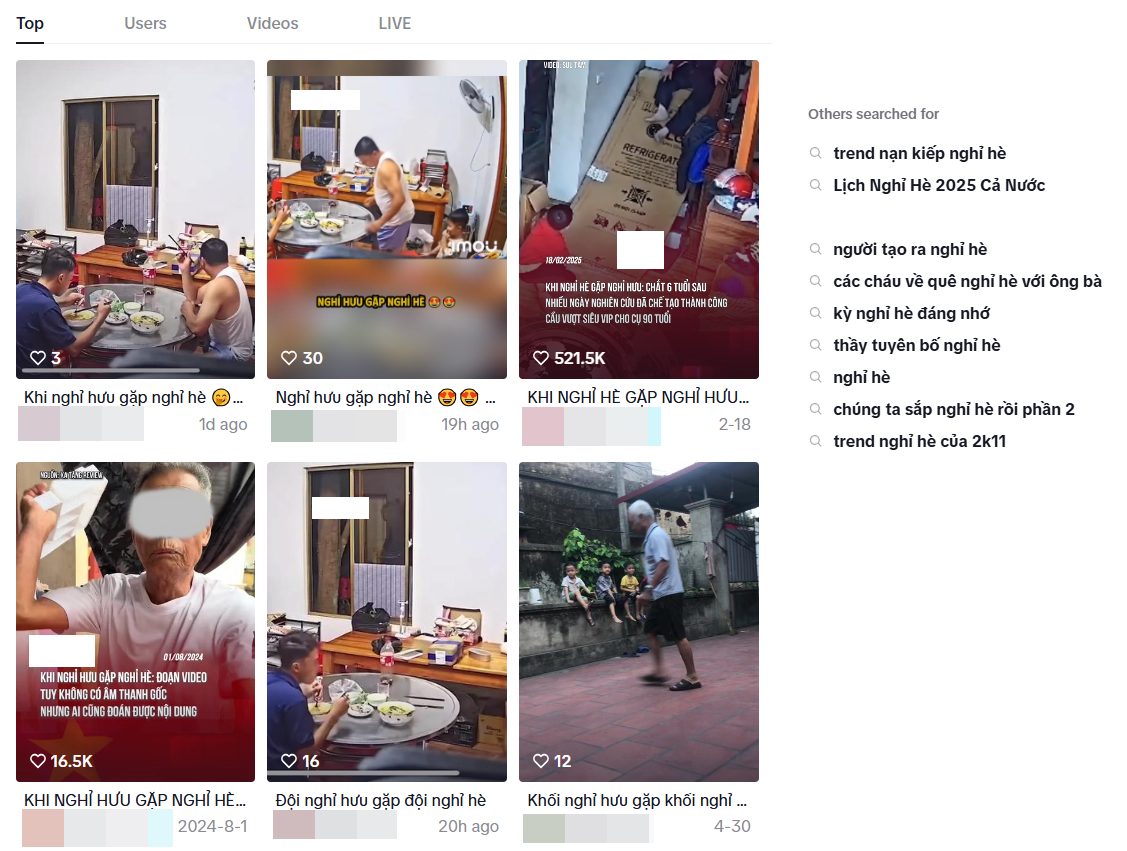Open the LIVE tab
The image size is (1127, 851).
tap(395, 23)
